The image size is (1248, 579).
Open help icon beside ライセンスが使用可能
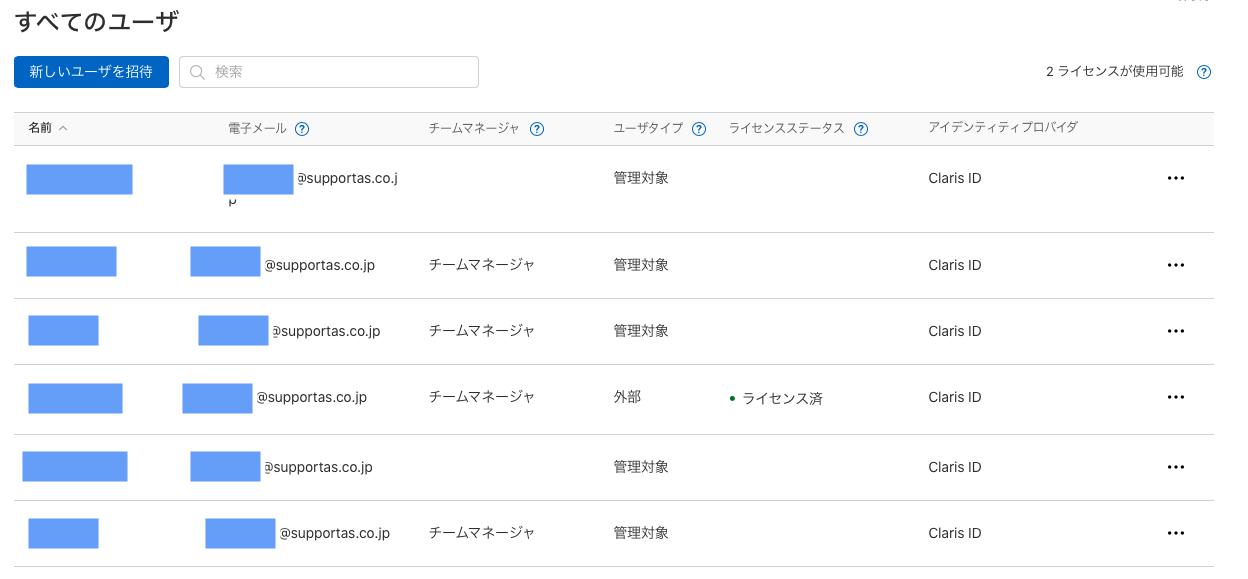pyautogui.click(x=1204, y=72)
